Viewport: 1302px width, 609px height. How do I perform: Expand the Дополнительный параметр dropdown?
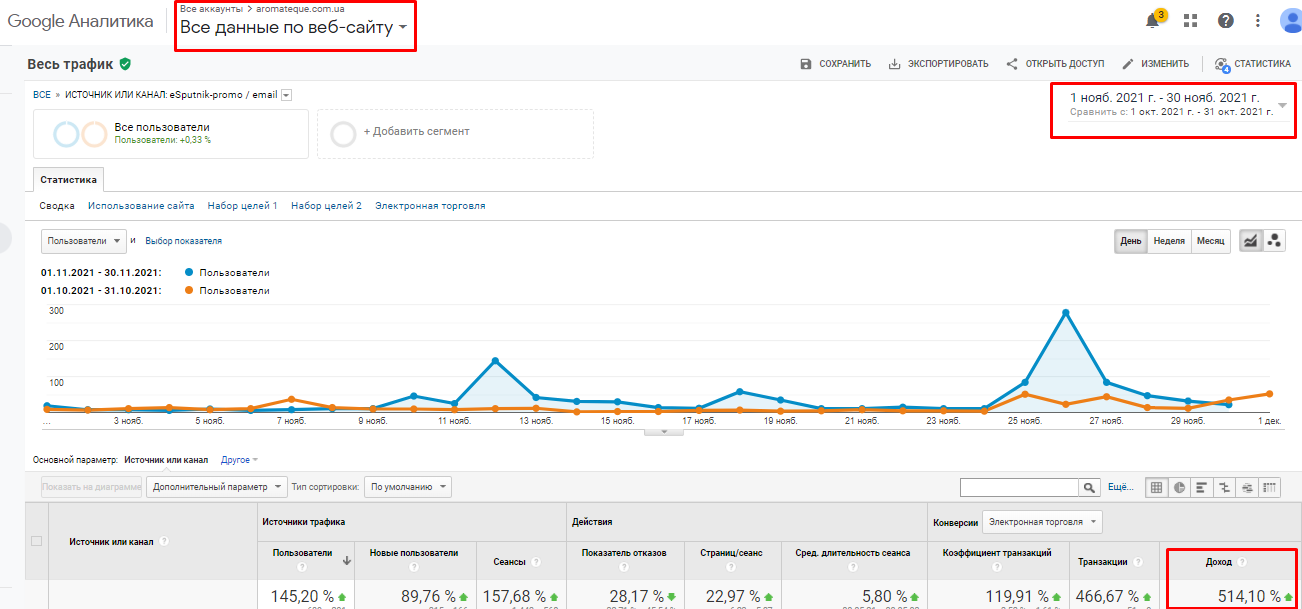[216, 487]
